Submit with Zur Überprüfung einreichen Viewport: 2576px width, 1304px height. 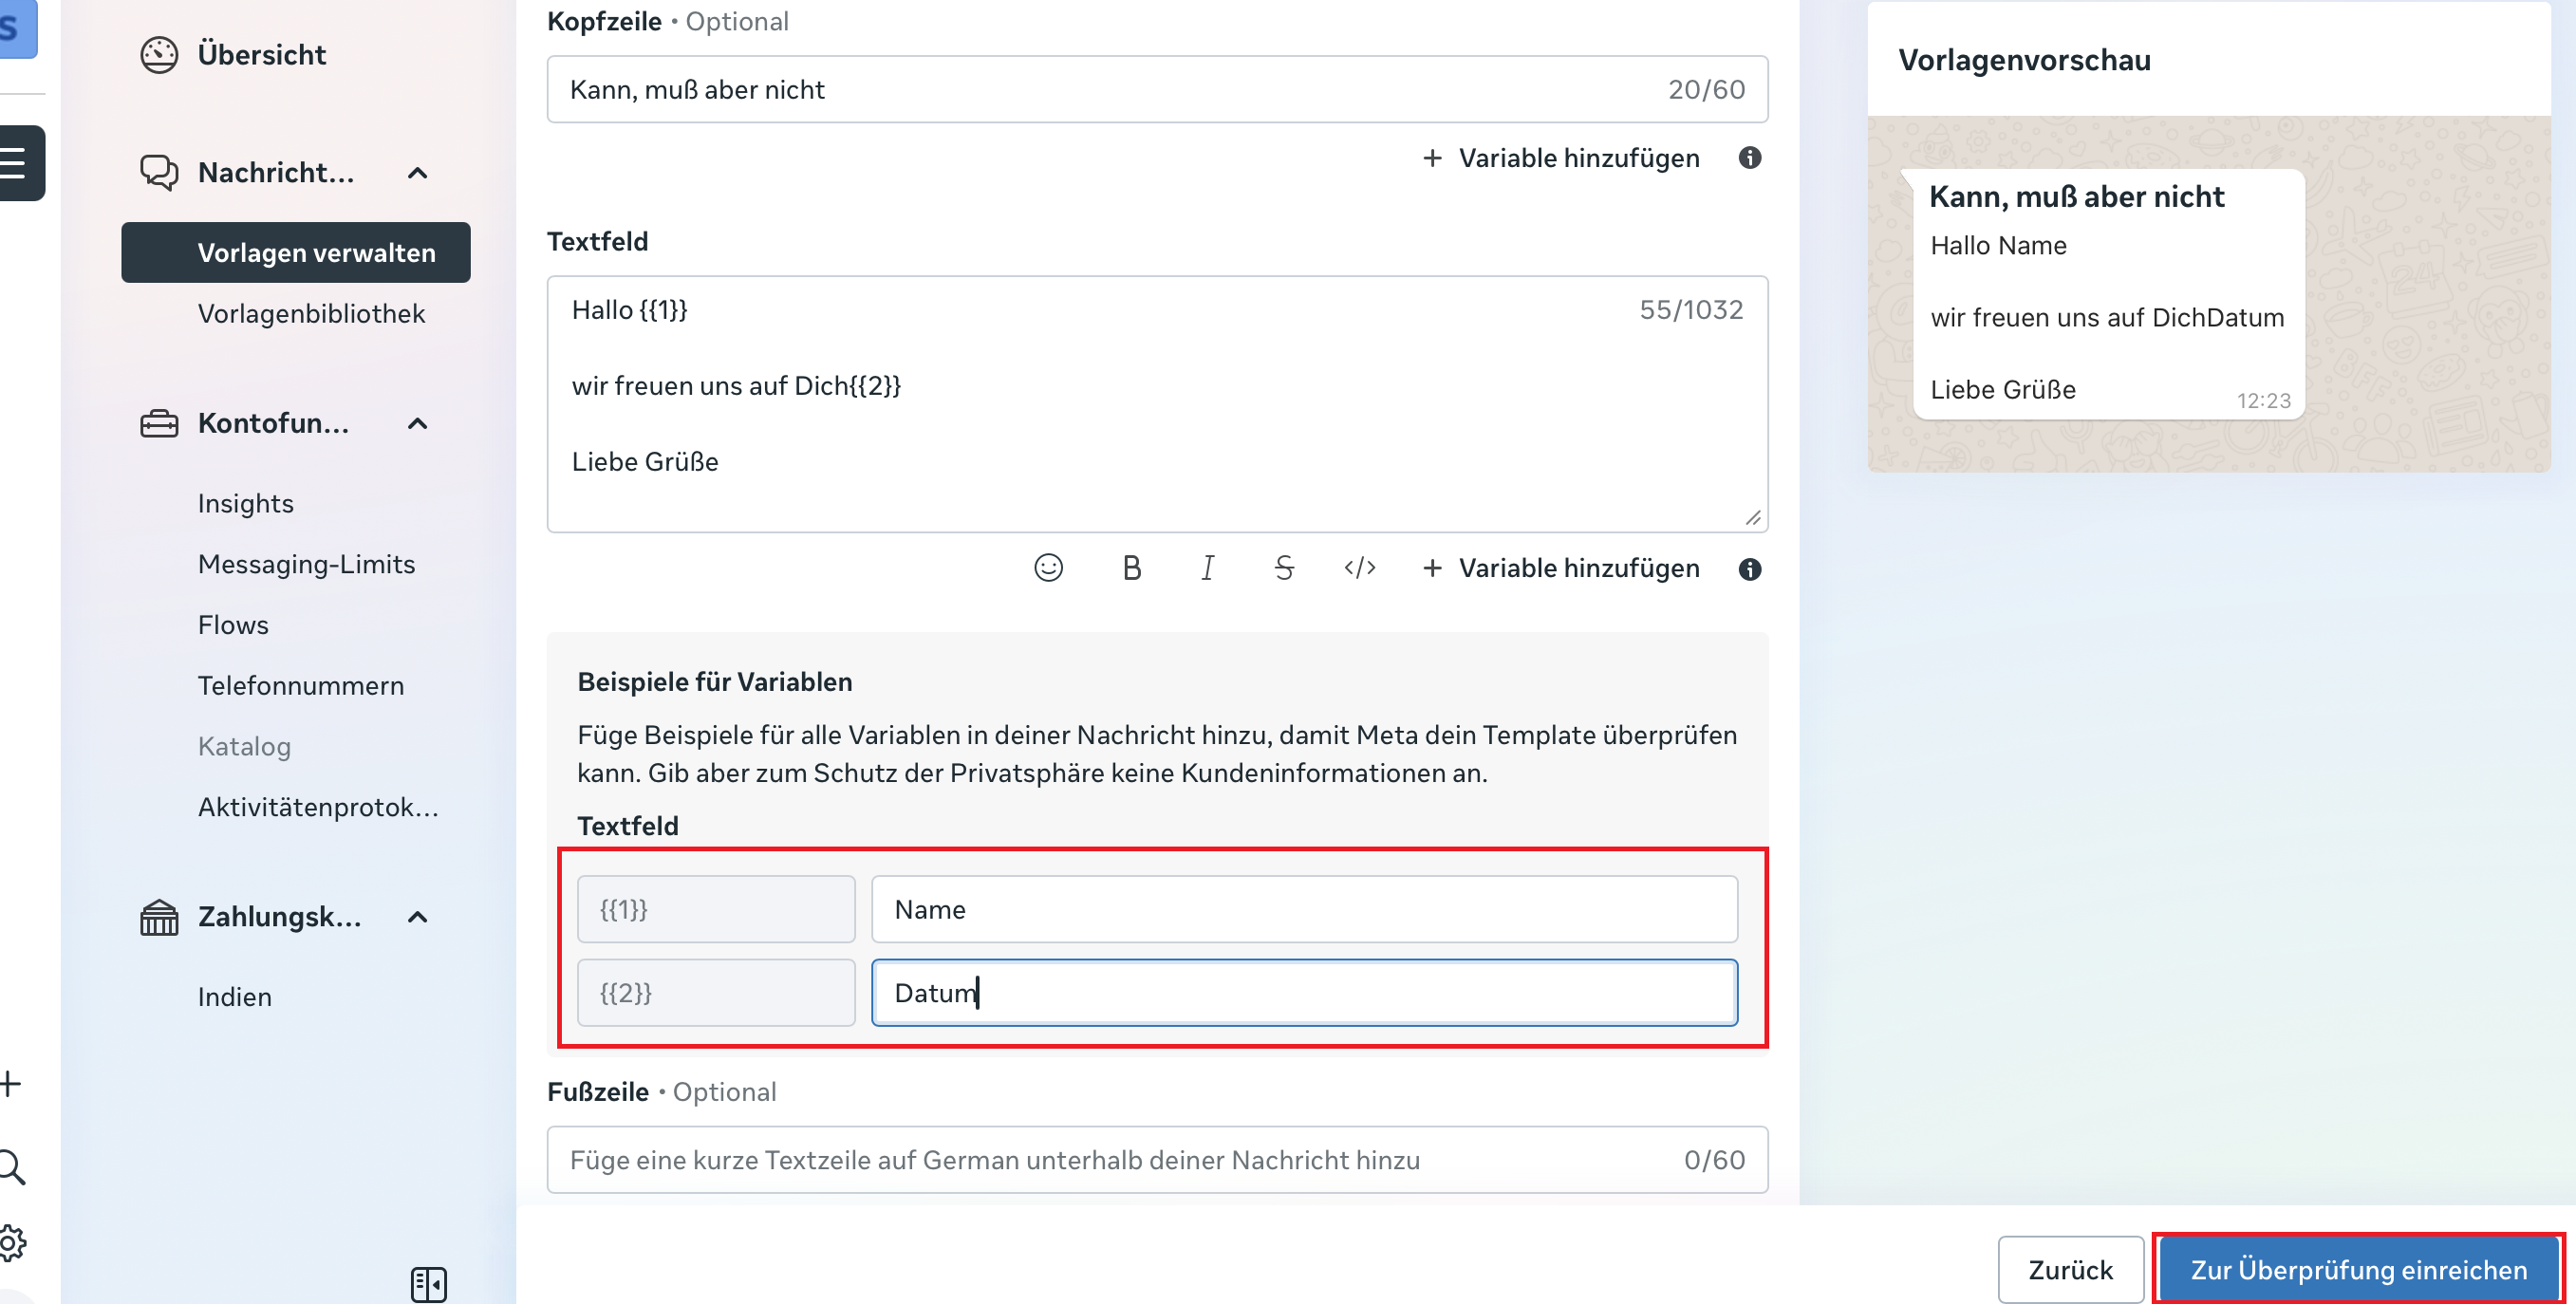[2359, 1269]
